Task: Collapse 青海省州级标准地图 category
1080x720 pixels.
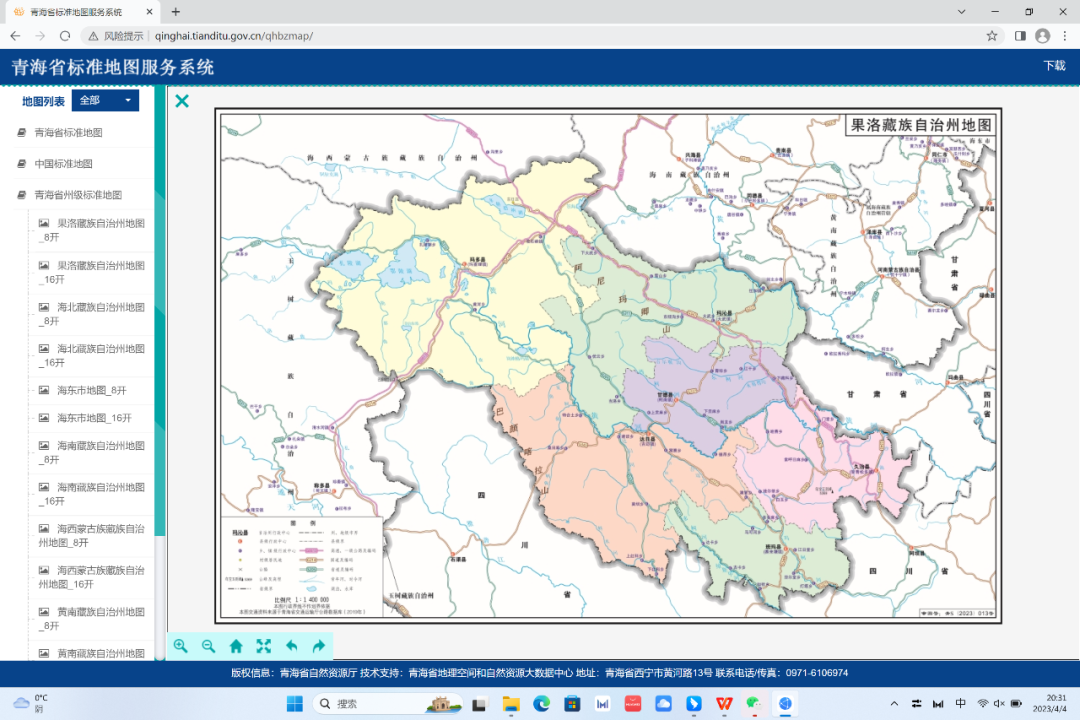Action: coord(78,194)
